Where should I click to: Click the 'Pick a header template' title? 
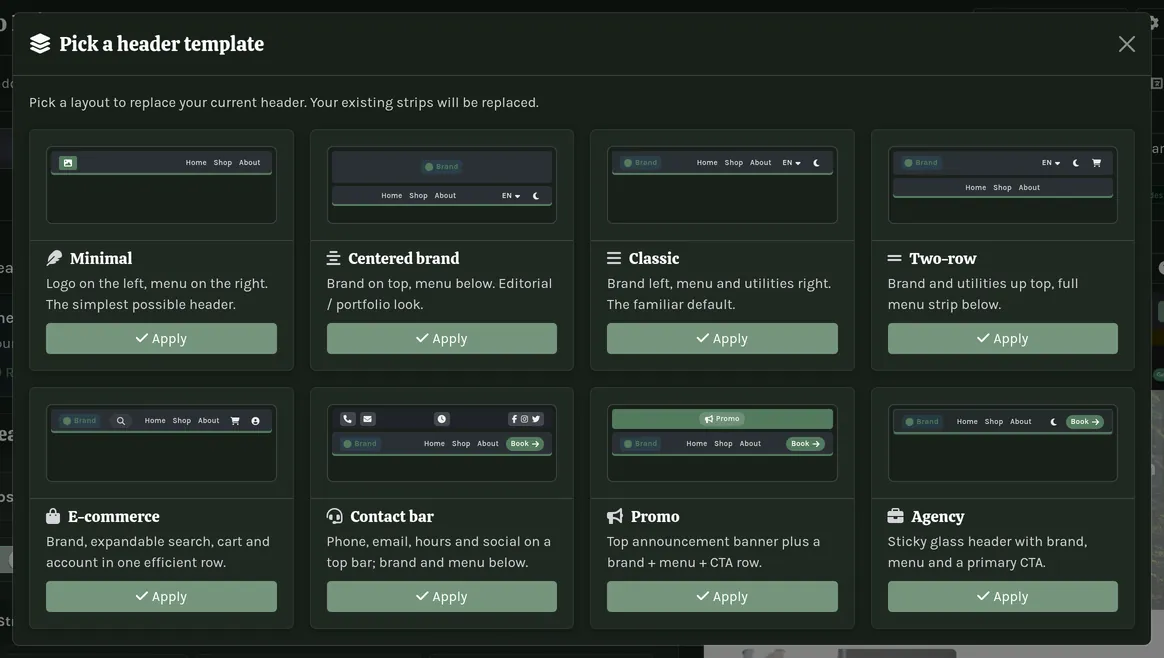coord(161,44)
